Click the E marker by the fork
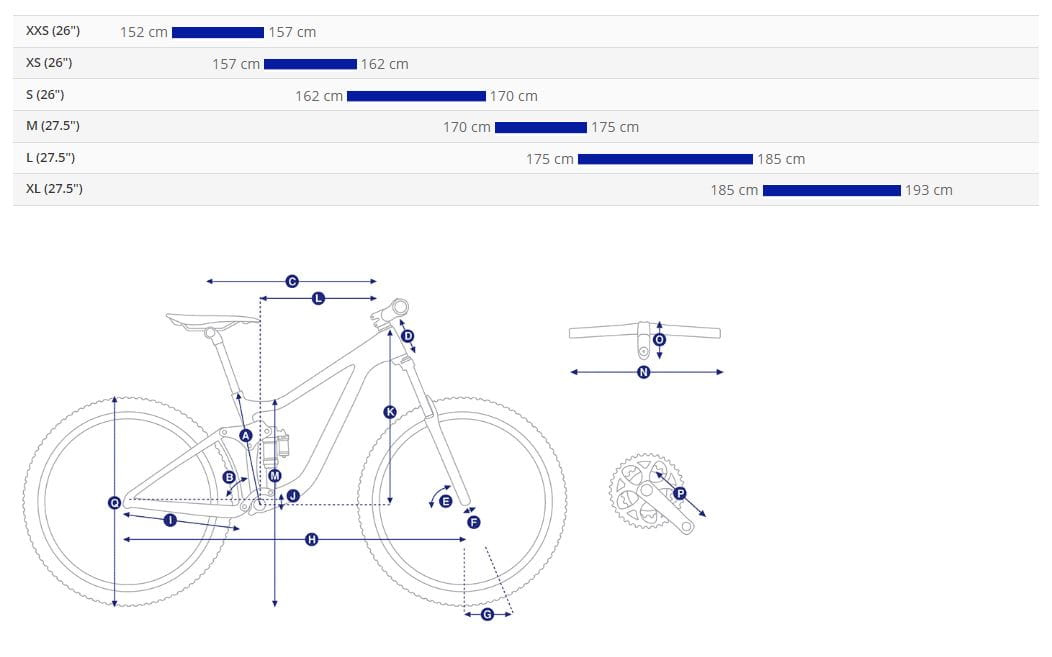The width and height of the screenshot is (1052, 657). click(446, 501)
